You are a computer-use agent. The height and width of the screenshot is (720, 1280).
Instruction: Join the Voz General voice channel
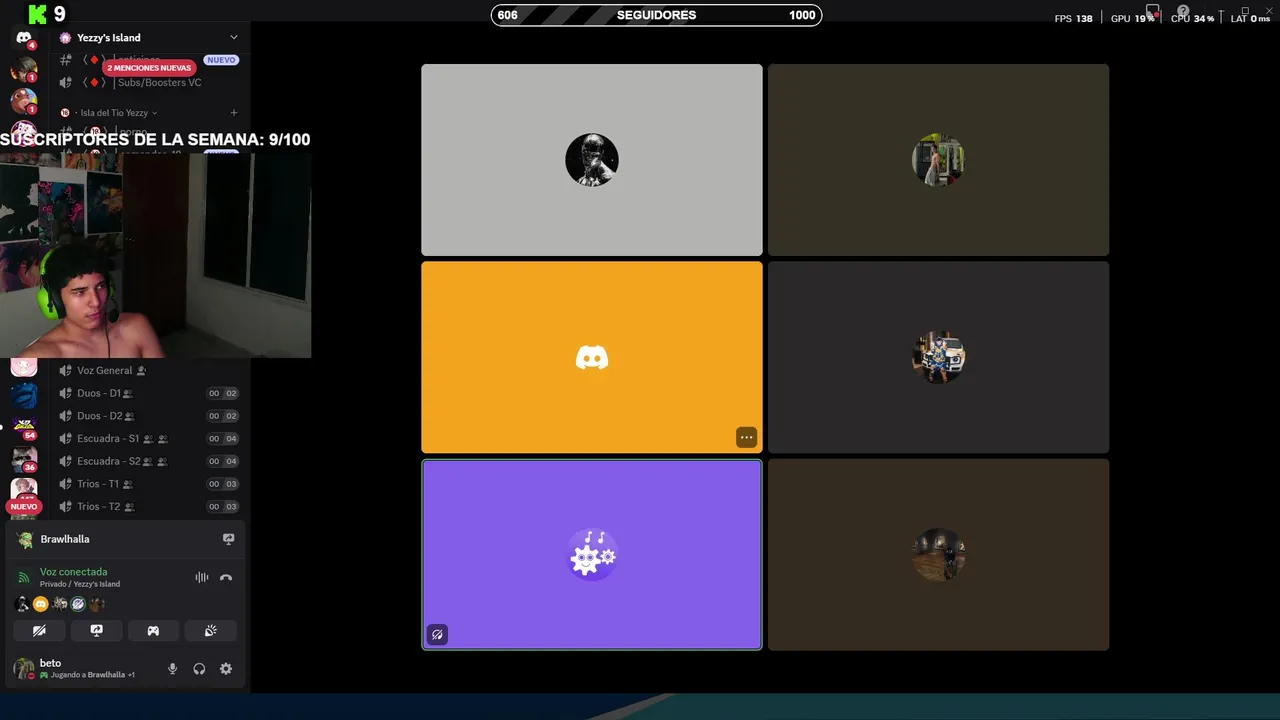coord(150,370)
